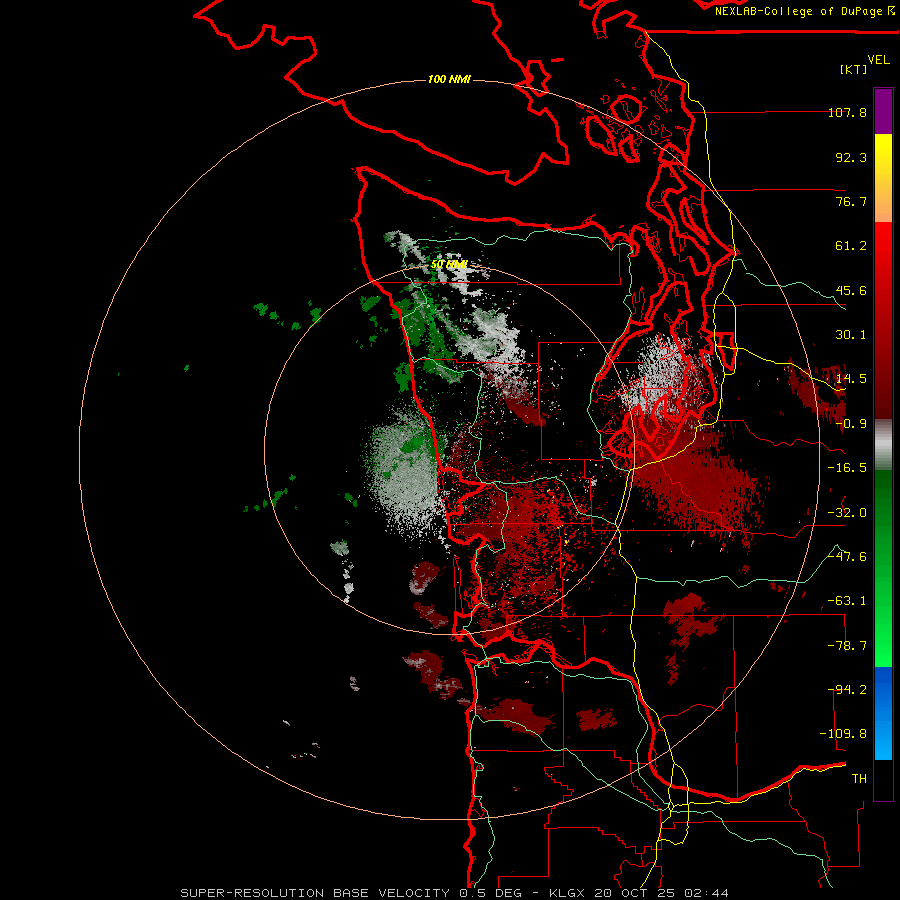The width and height of the screenshot is (900, 900).
Task: Select the 30.1 scale value
Action: [851, 335]
